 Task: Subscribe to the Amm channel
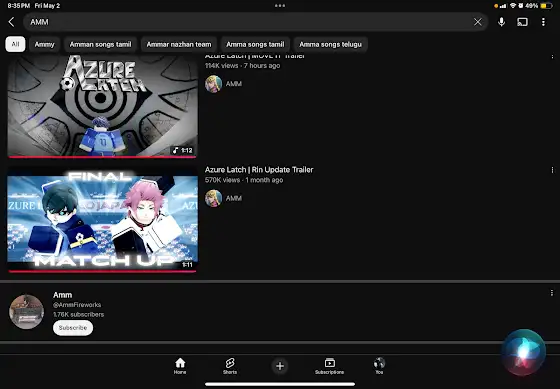73,328
